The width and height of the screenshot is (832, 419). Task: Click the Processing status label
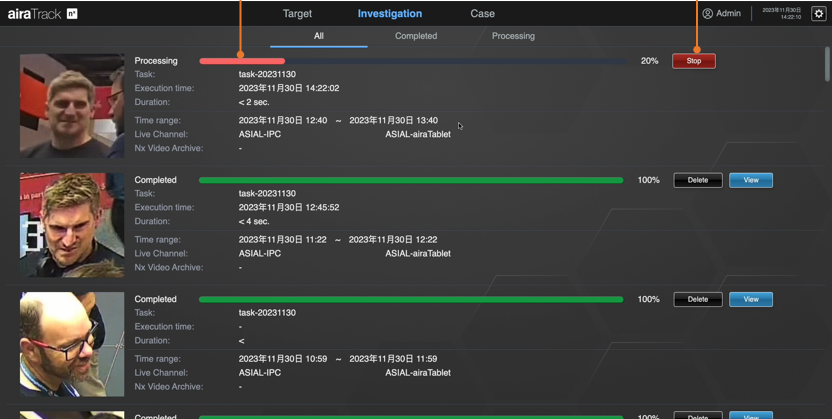156,61
